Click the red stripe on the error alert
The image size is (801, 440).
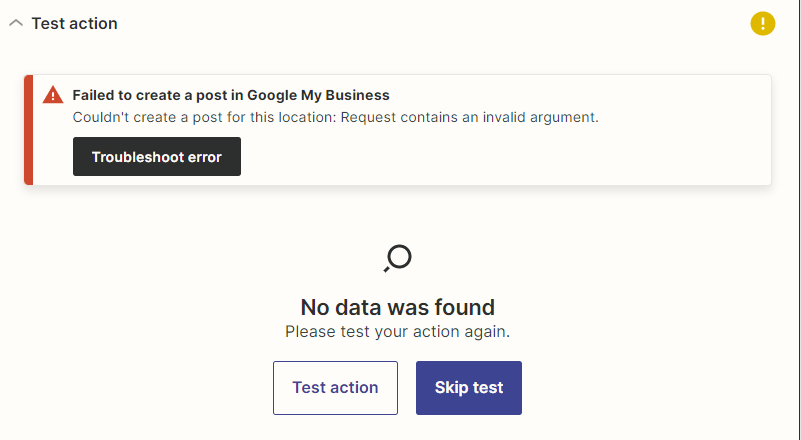pos(29,130)
